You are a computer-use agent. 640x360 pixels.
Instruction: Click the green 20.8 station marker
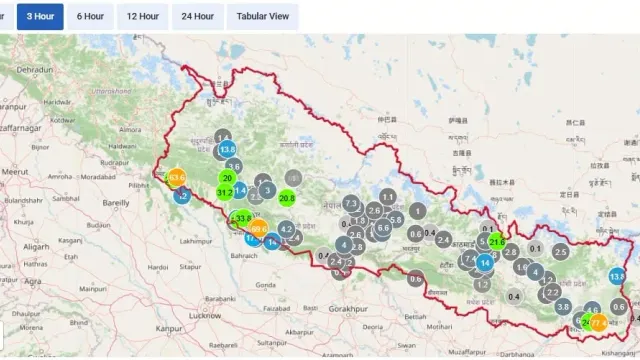(x=287, y=198)
